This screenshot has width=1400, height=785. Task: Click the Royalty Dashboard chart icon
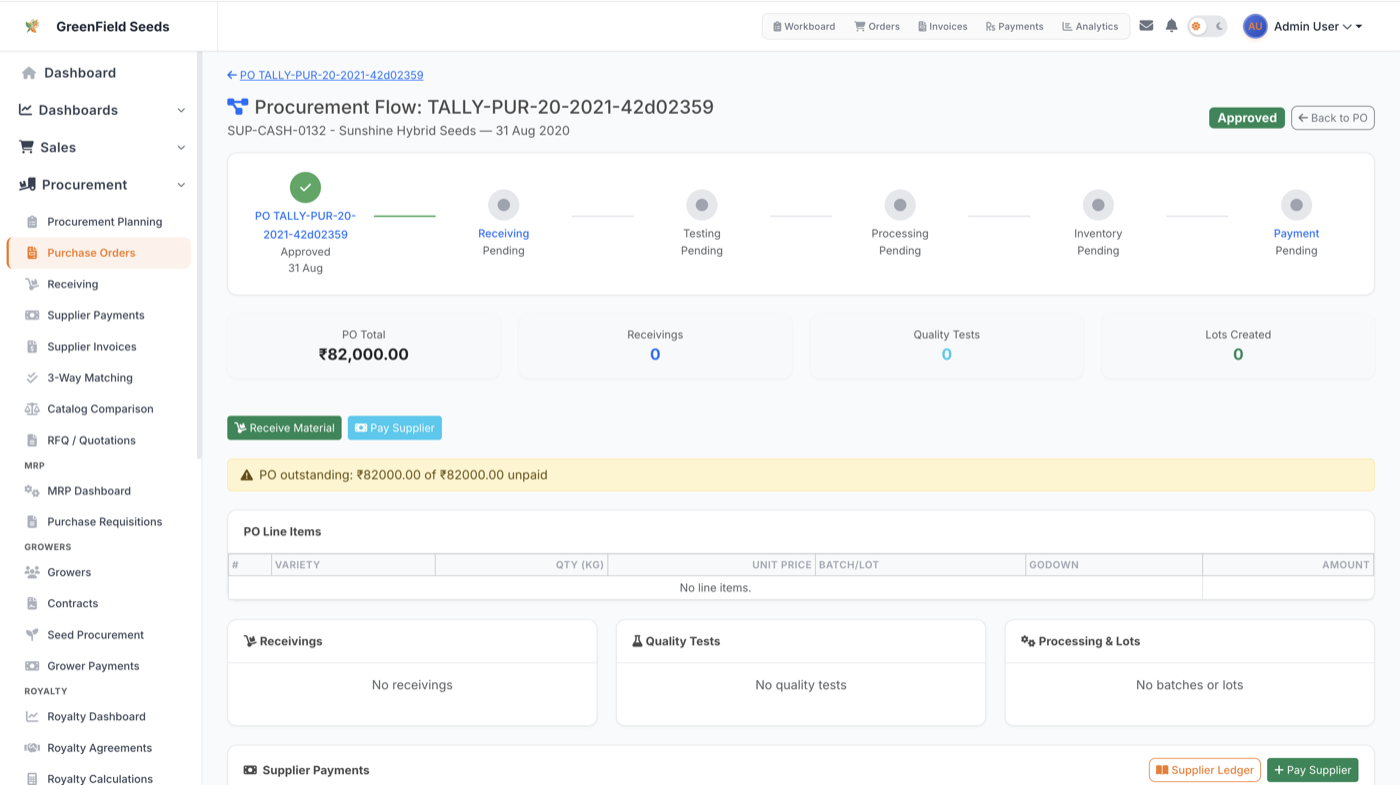[x=32, y=717]
